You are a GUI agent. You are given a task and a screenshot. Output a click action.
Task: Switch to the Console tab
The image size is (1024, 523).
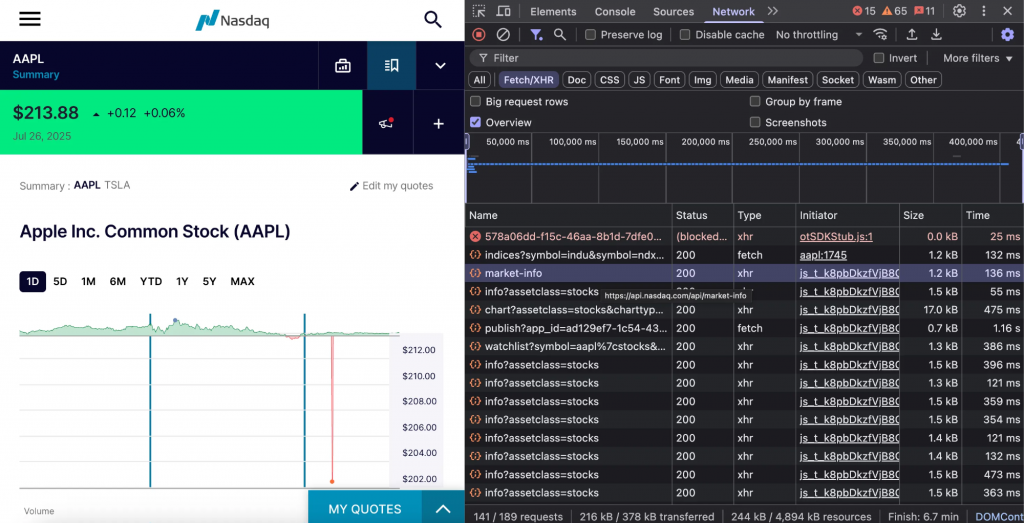click(x=615, y=12)
